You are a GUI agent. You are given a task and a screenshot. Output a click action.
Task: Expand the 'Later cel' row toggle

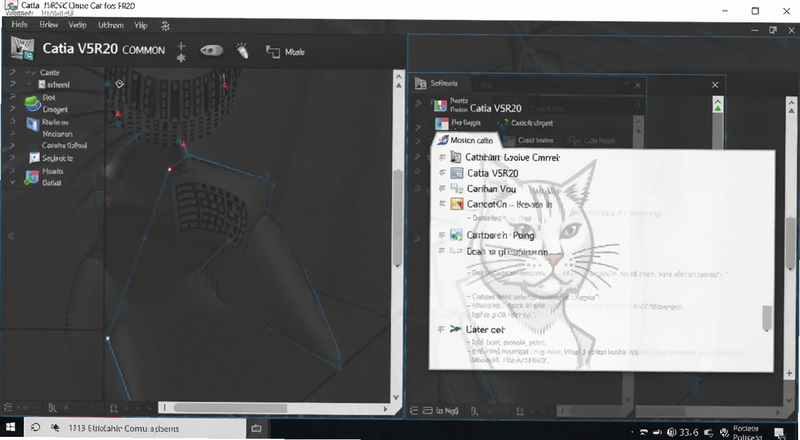442,329
